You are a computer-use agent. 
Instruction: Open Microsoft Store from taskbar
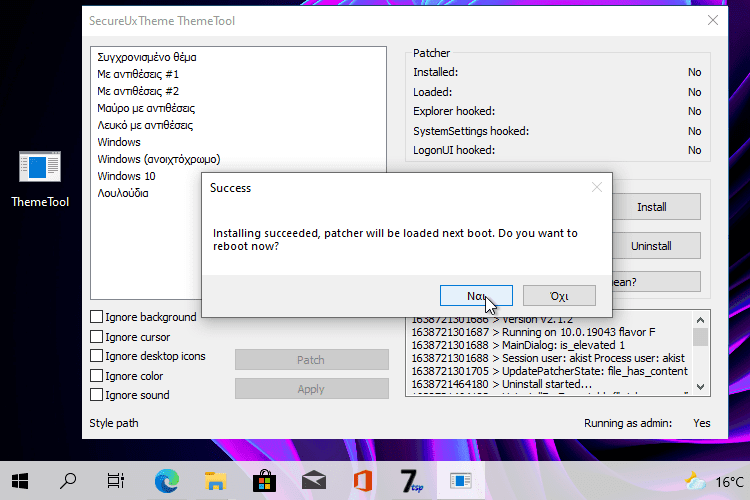coord(265,481)
